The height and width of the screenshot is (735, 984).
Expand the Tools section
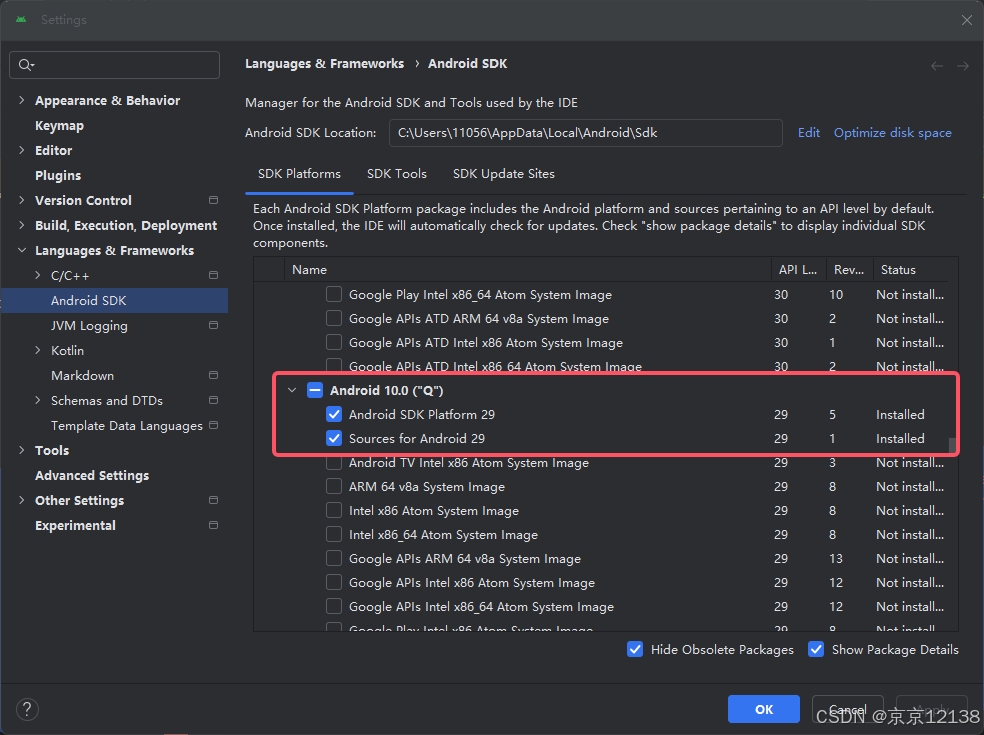click(22, 450)
